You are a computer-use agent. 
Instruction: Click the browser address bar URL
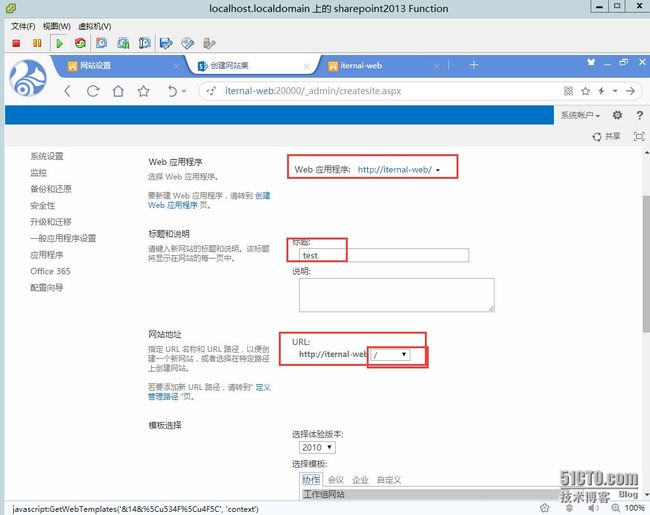pos(313,91)
